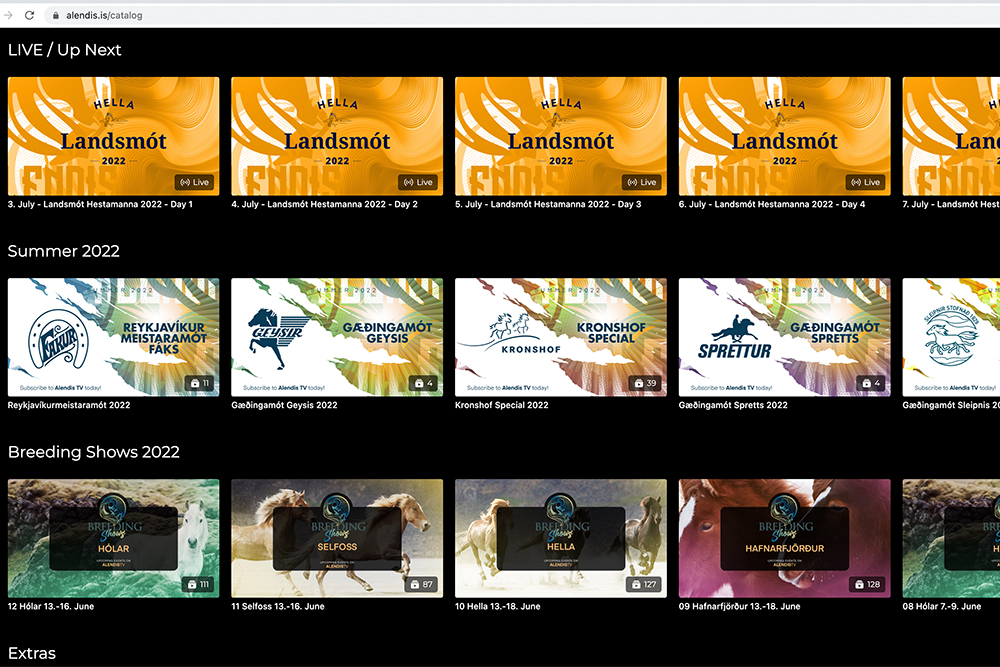Click Live badge on Landsmót Day 3
Viewport: 1000px width, 667px height.
click(x=642, y=182)
